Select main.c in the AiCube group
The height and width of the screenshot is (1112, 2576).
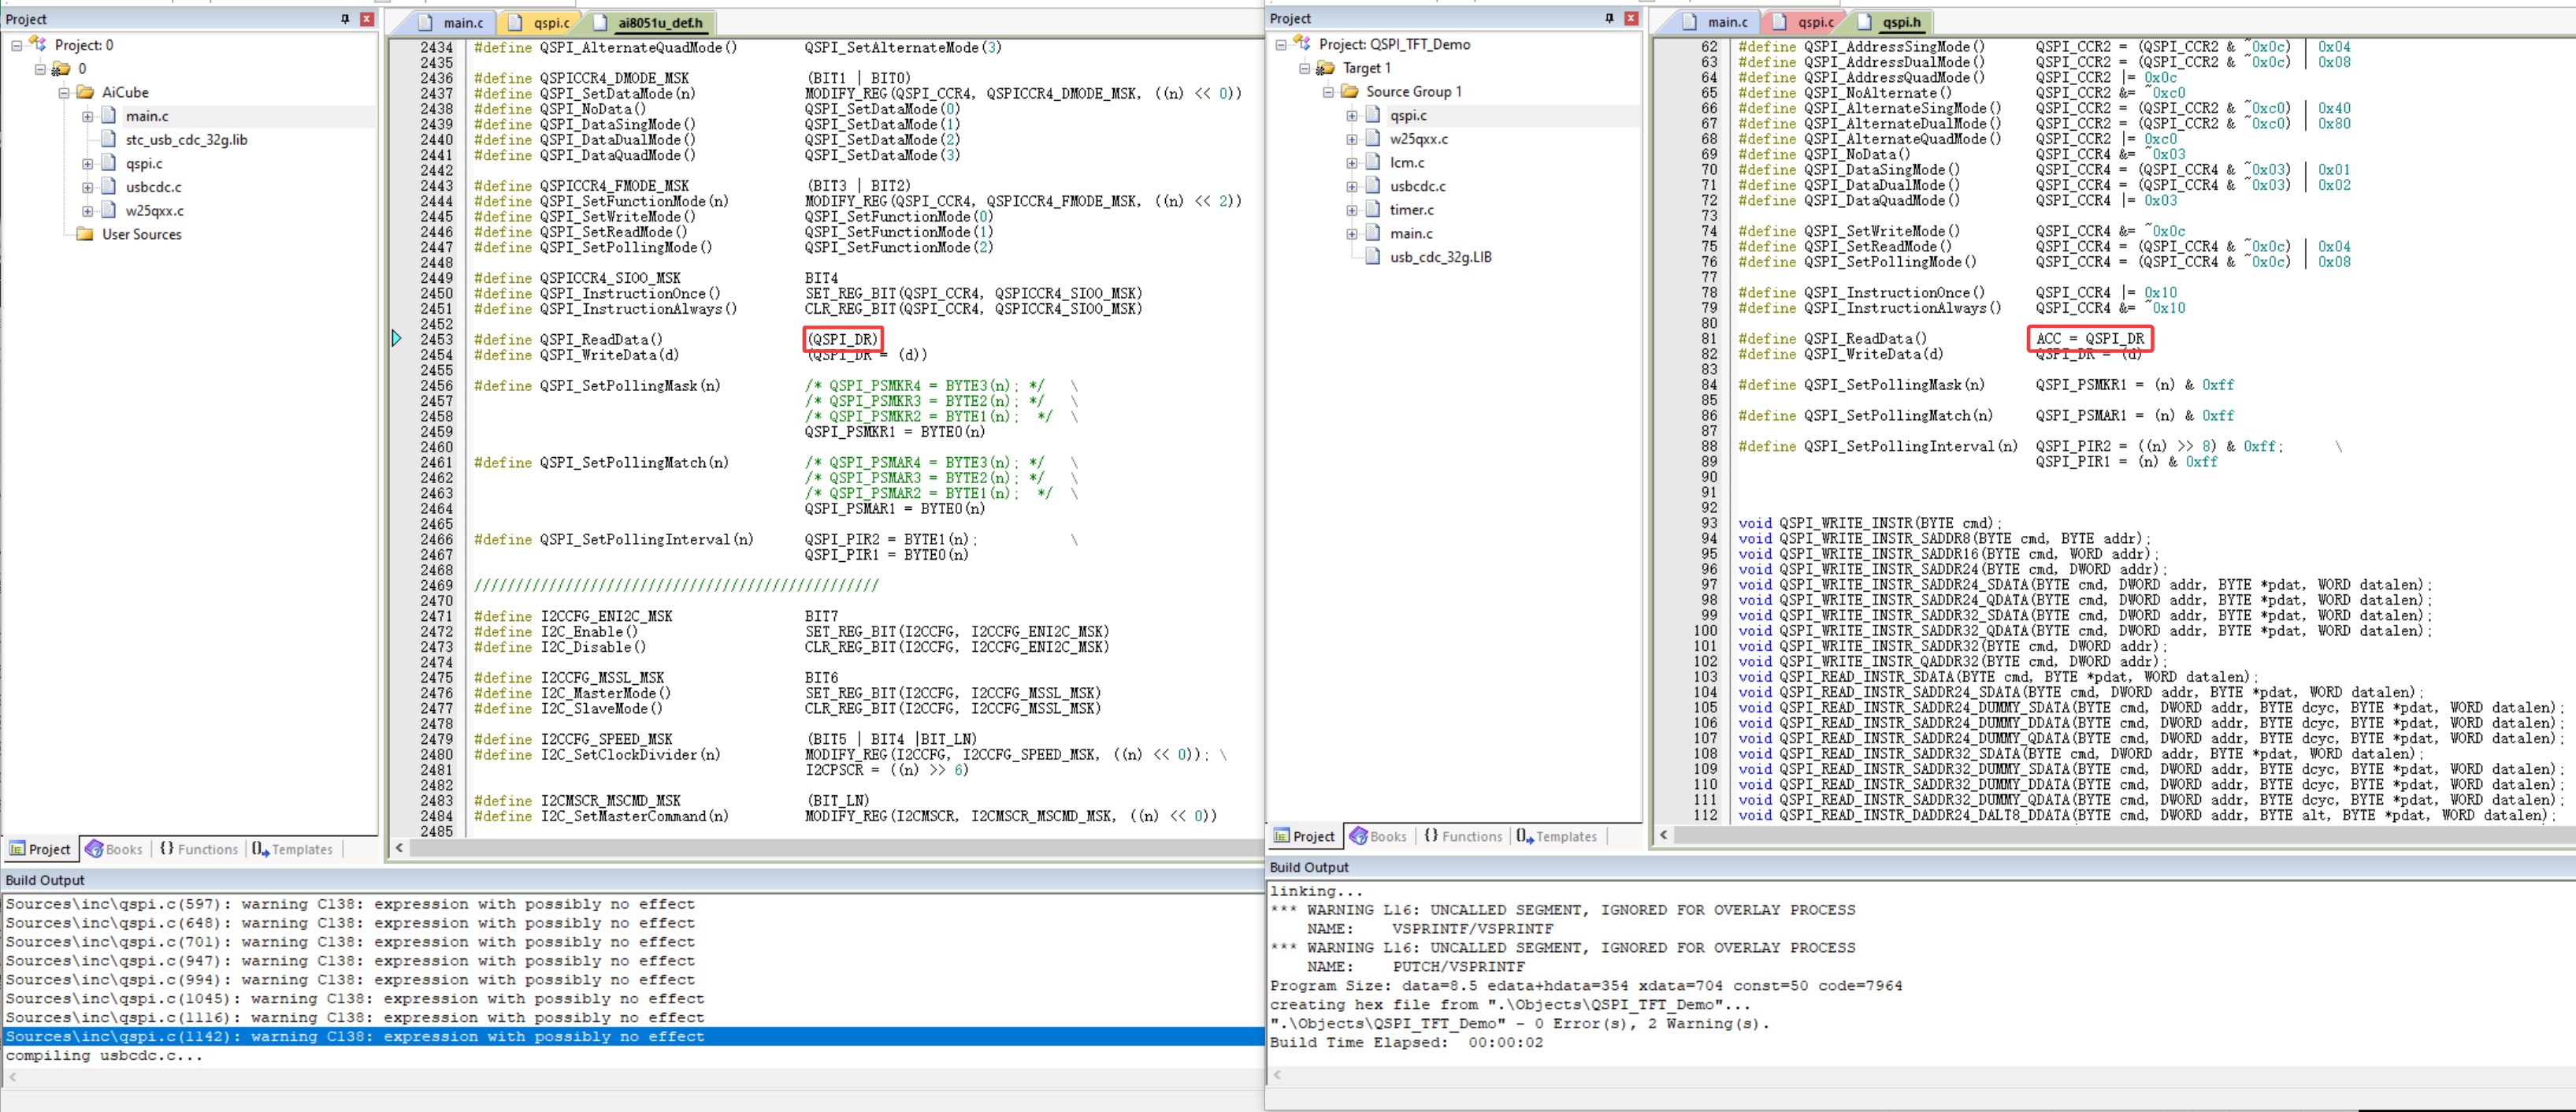pyautogui.click(x=147, y=116)
